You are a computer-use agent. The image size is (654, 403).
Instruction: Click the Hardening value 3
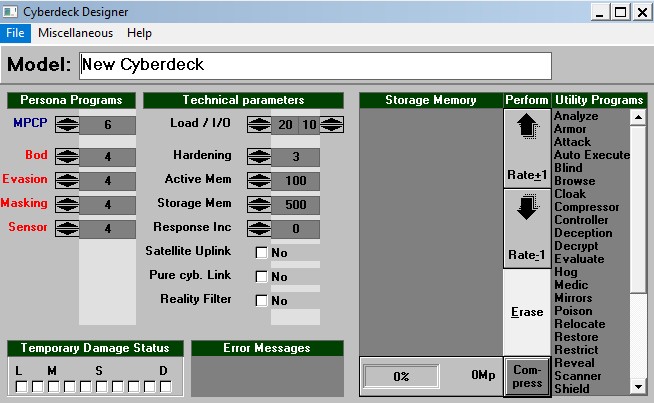(x=296, y=156)
